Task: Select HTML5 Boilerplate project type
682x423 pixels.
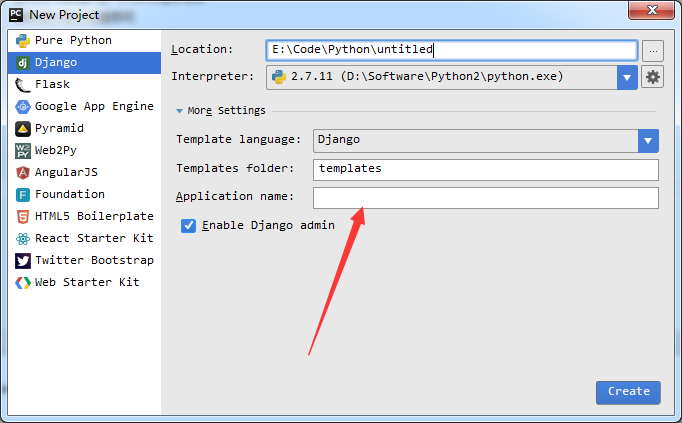Action: [84, 216]
